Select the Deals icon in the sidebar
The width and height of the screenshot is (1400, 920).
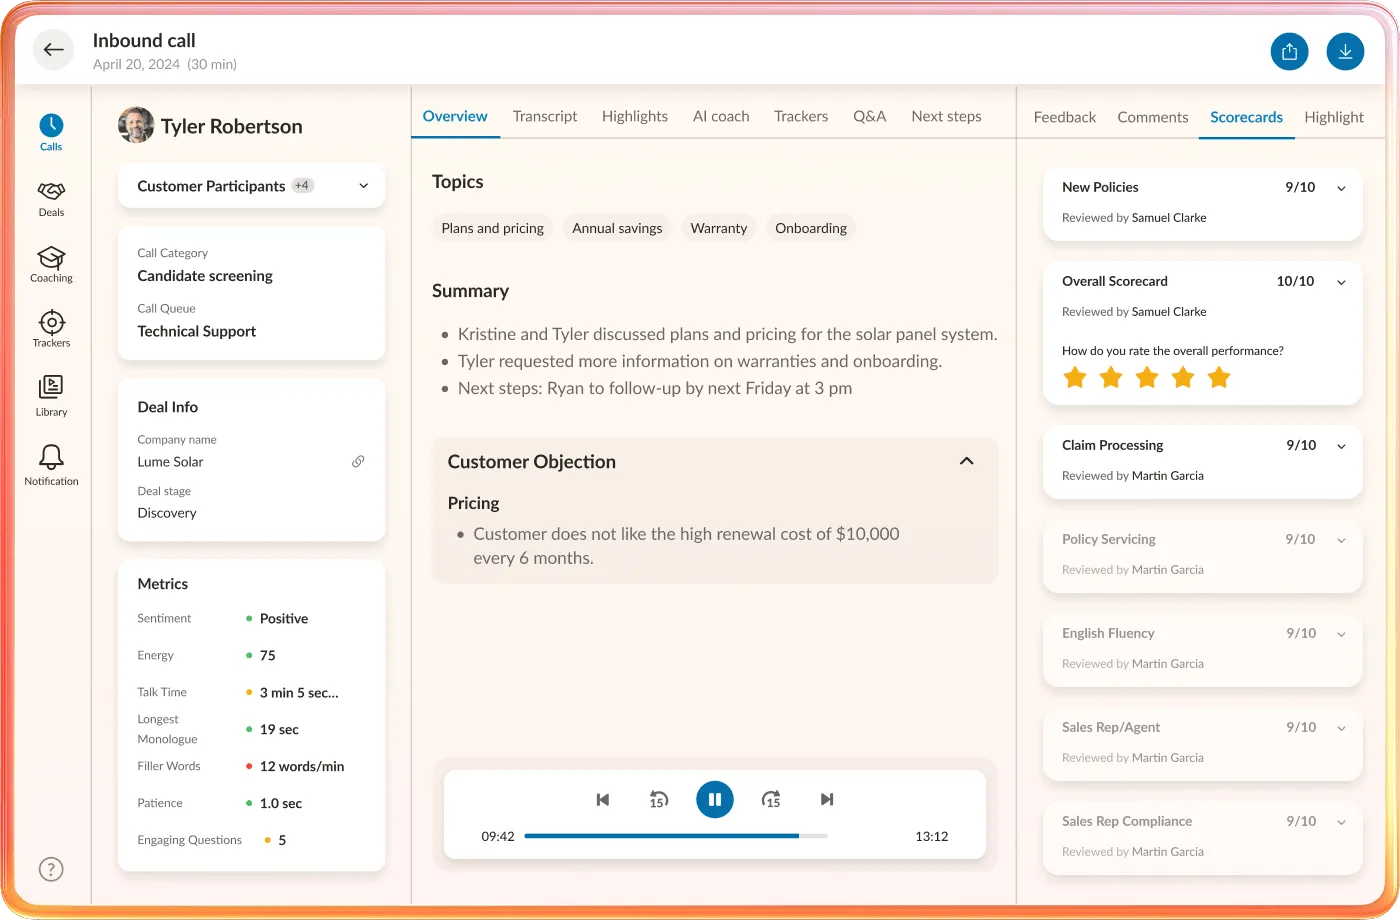[50, 194]
